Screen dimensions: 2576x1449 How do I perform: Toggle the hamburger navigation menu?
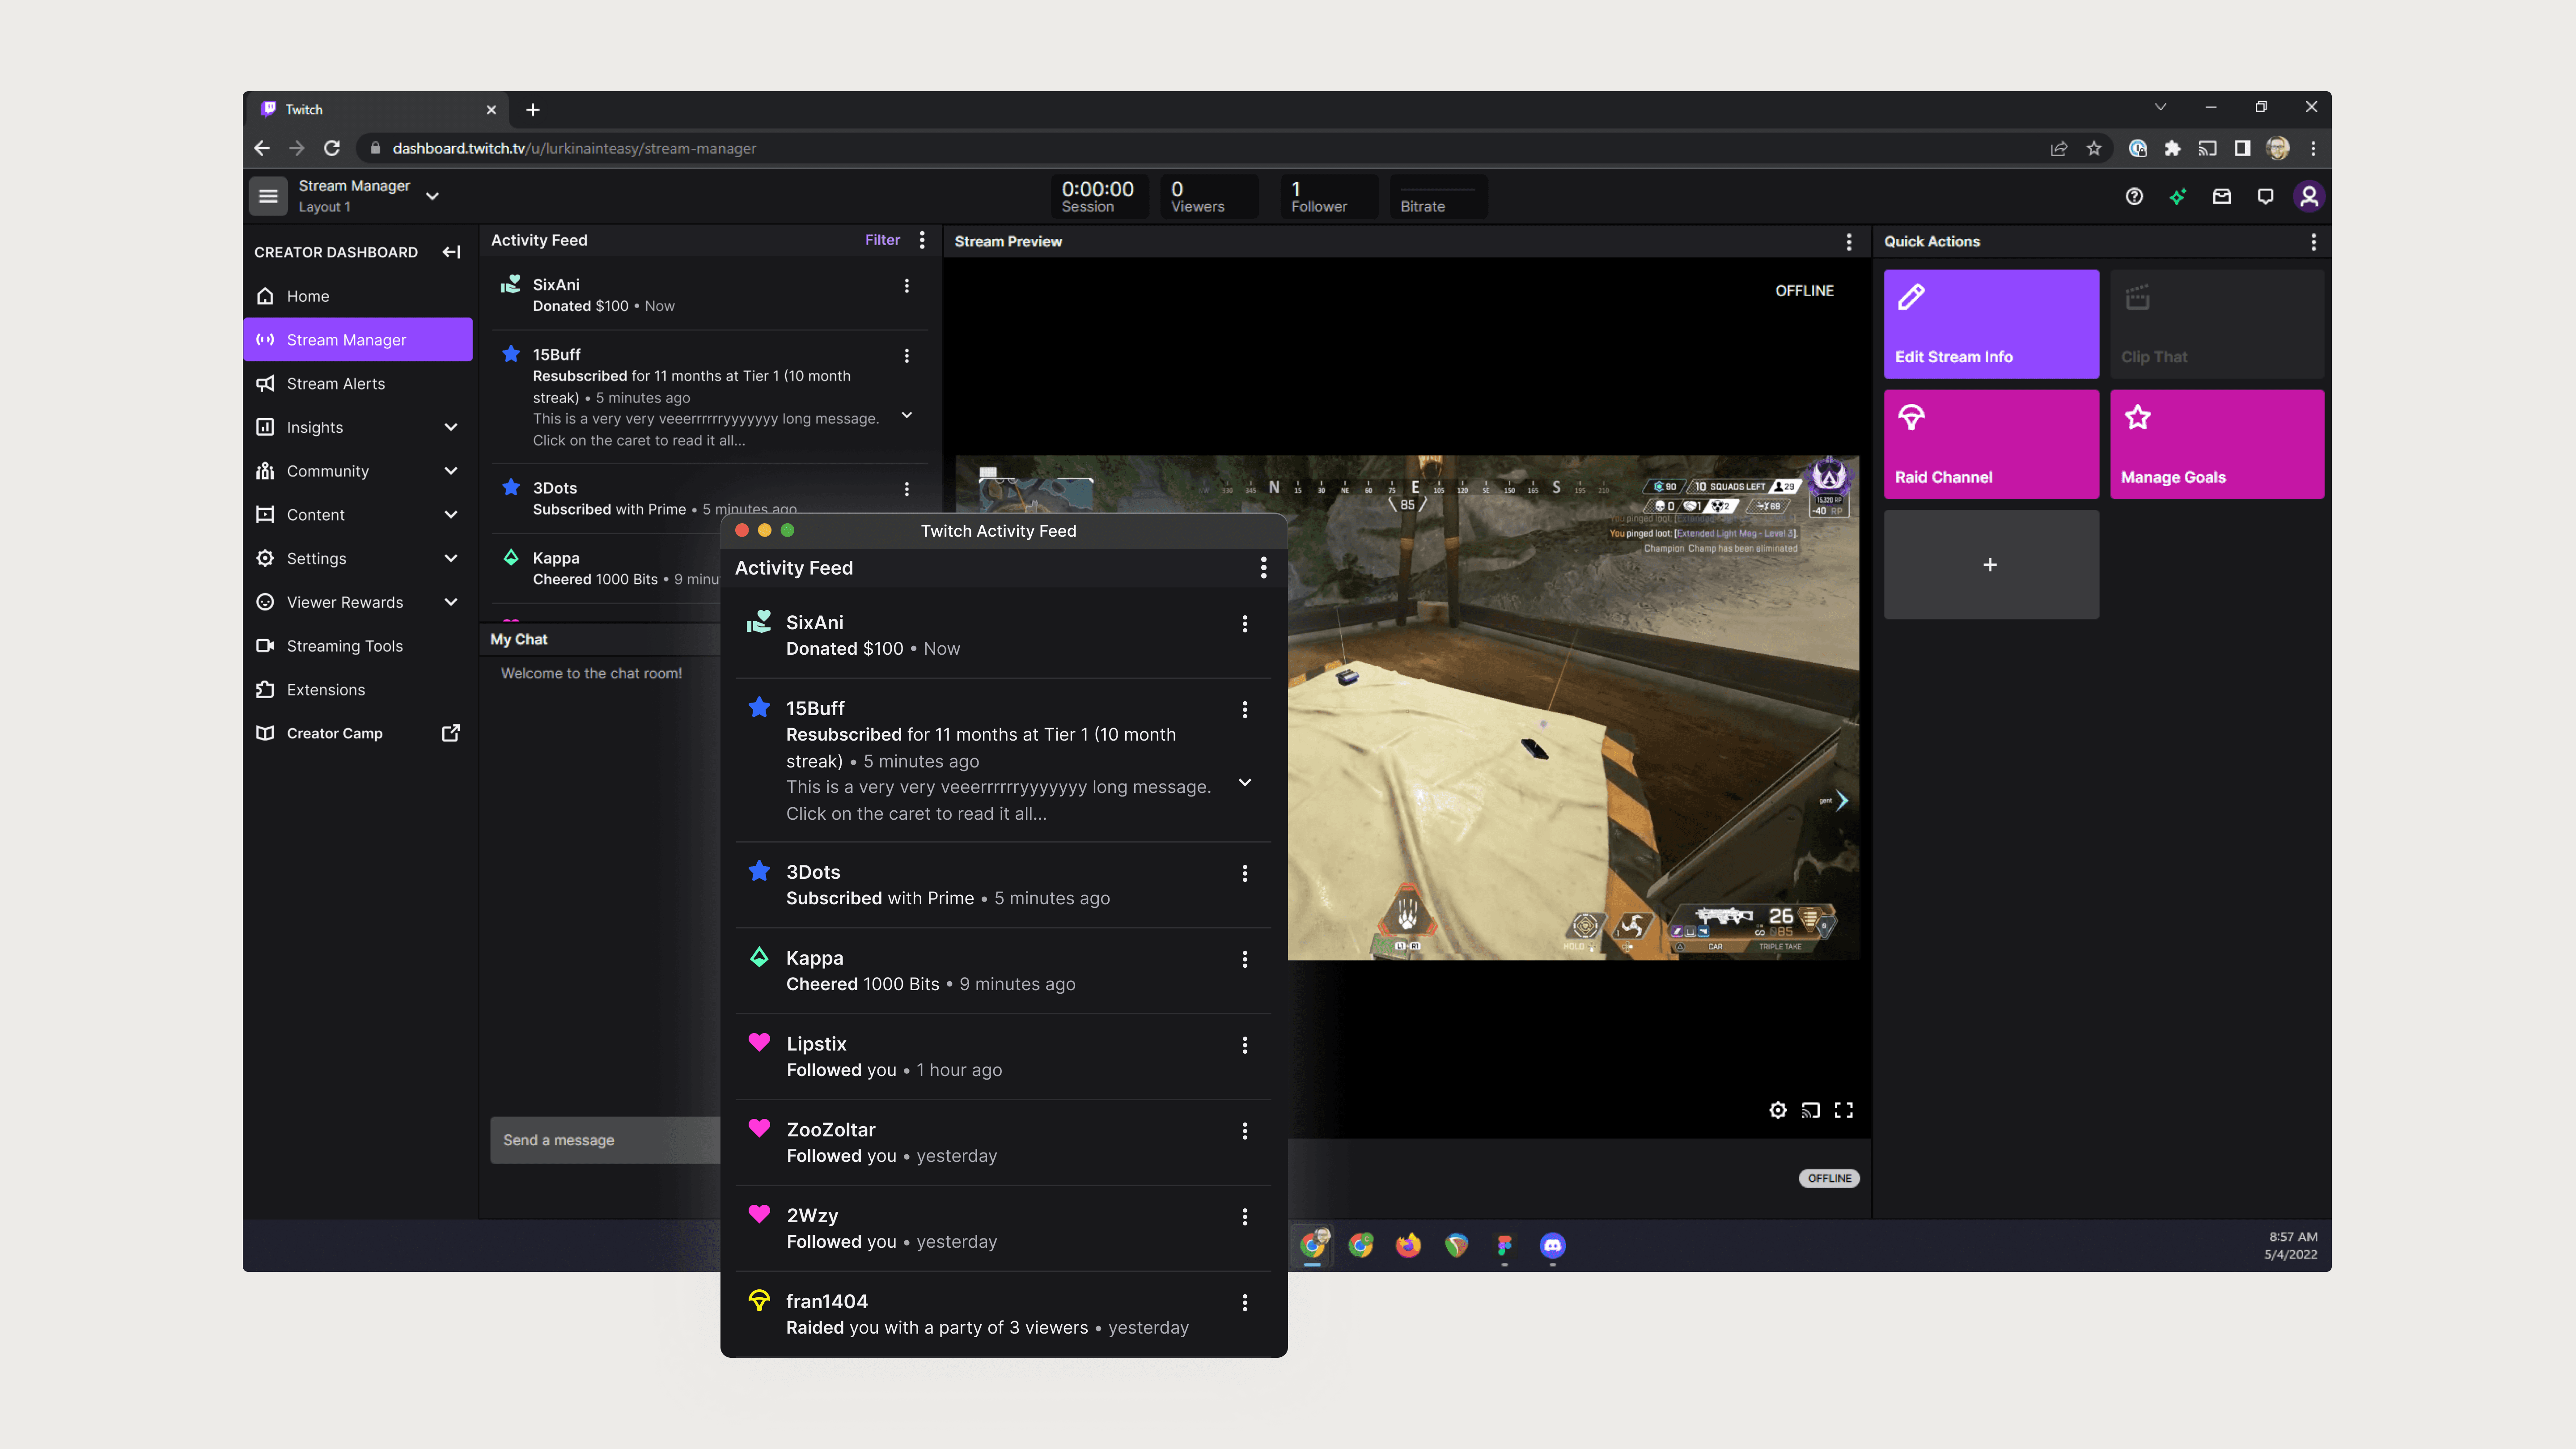(268, 196)
